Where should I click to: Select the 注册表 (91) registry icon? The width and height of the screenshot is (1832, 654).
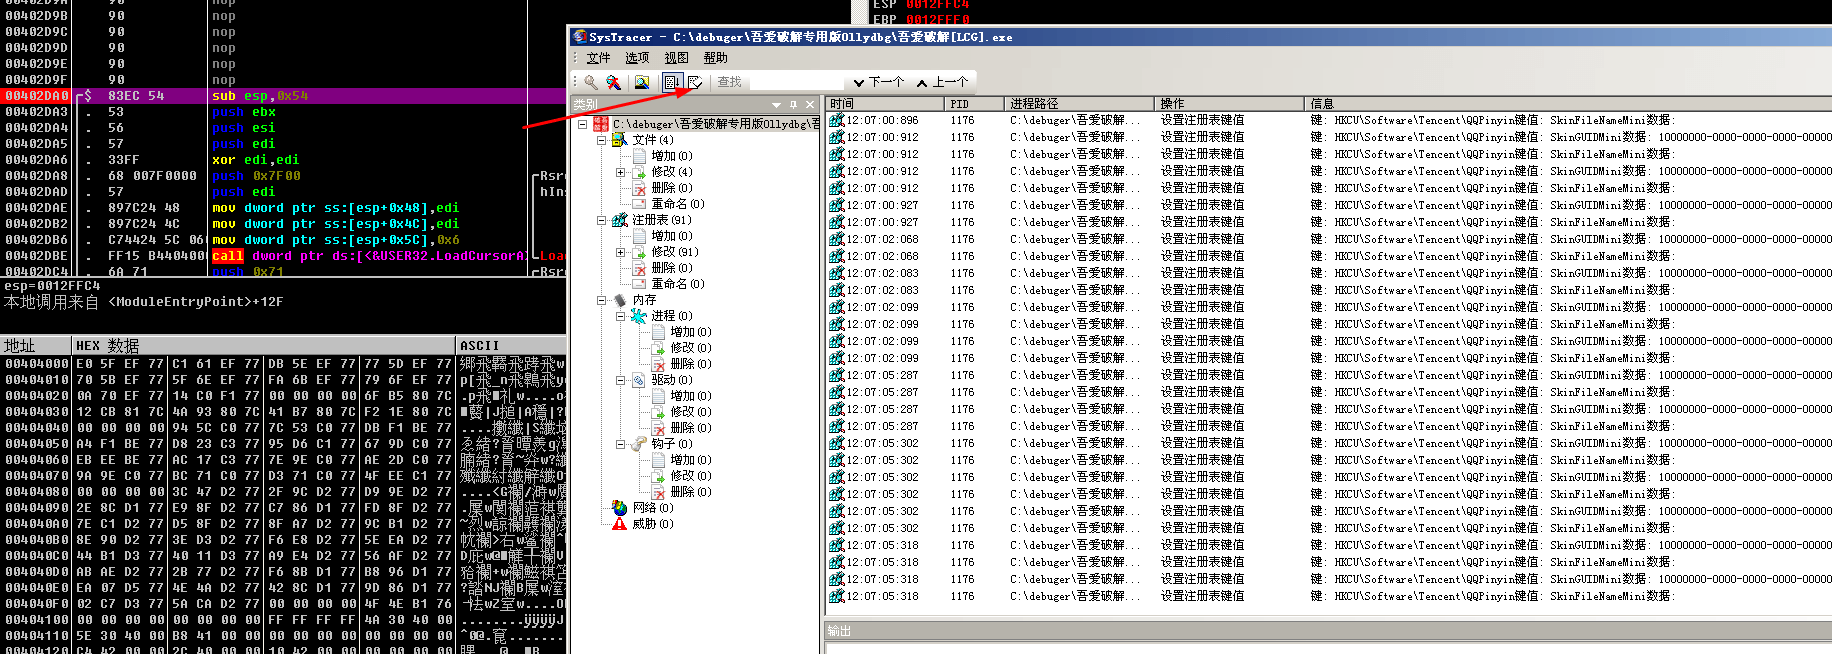[620, 220]
